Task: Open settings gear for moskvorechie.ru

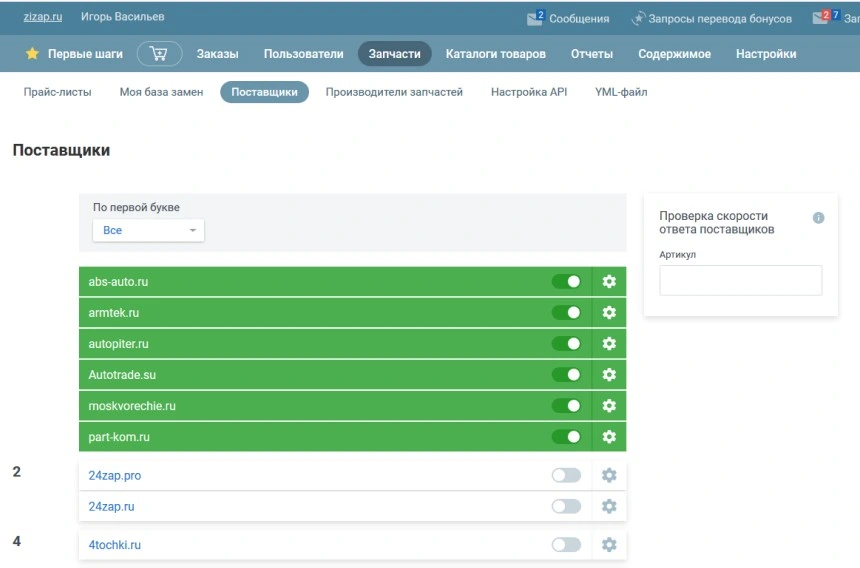Action: pyautogui.click(x=609, y=406)
